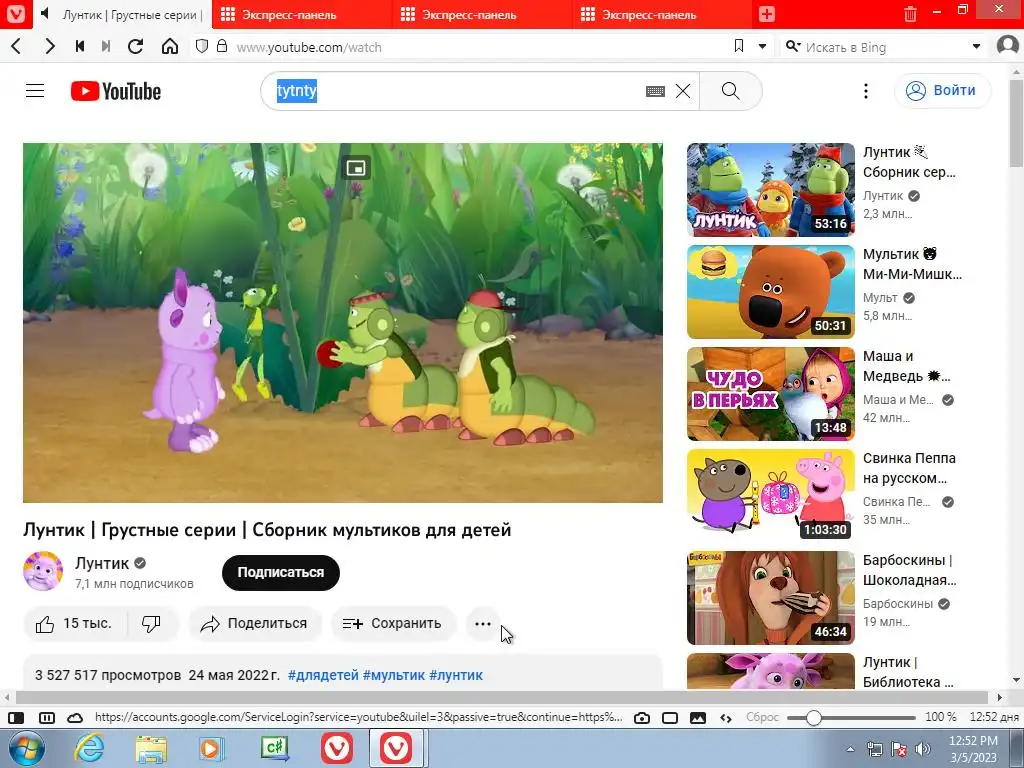Mute the Лунтик tab audio speaker icon
The height and width of the screenshot is (768, 1024).
click(44, 14)
